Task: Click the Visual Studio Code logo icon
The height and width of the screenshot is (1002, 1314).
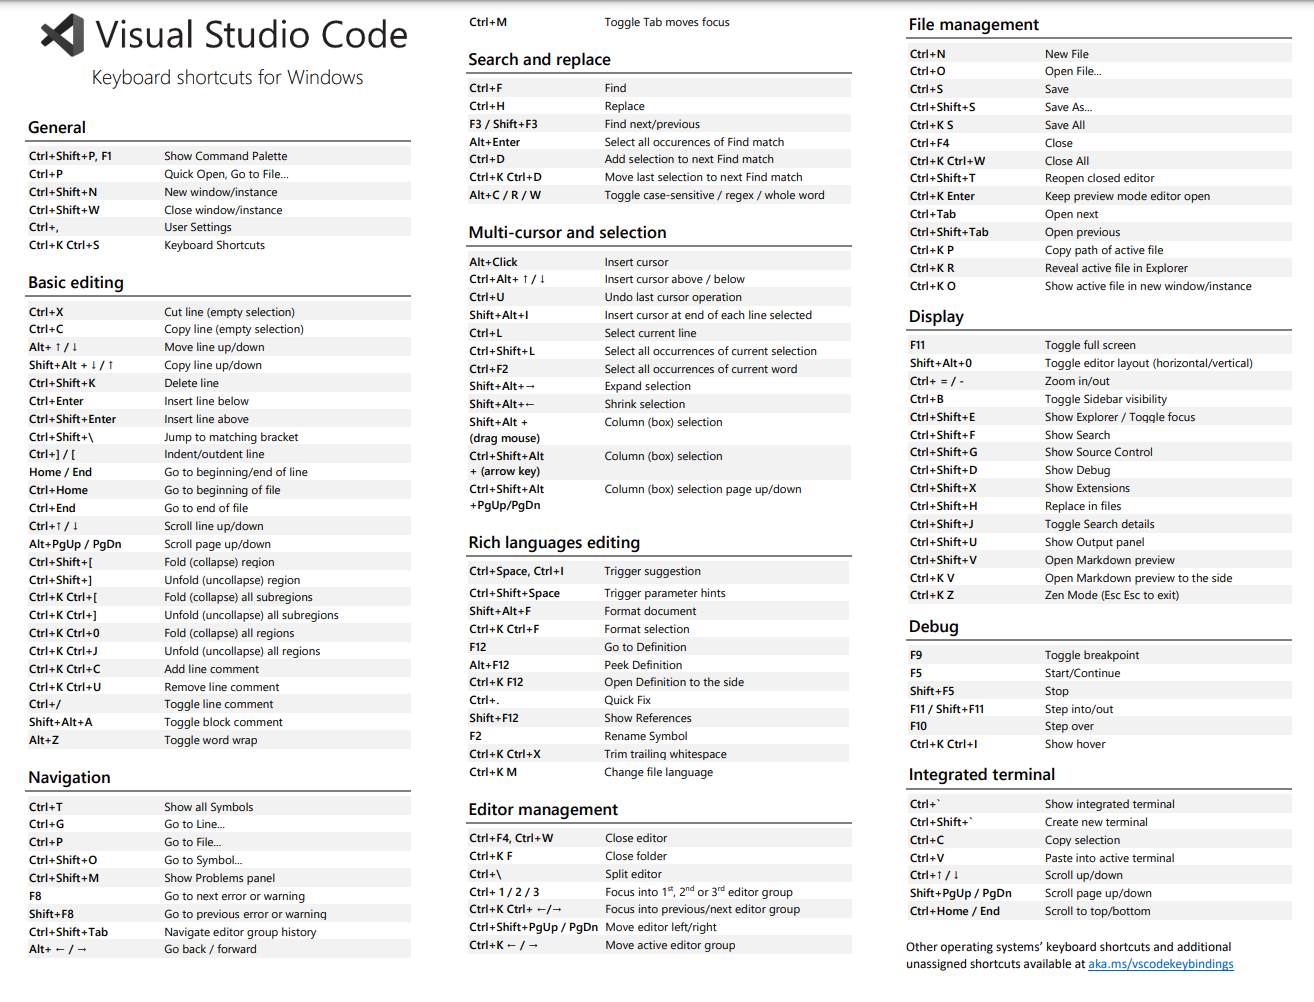Action: coord(62,35)
